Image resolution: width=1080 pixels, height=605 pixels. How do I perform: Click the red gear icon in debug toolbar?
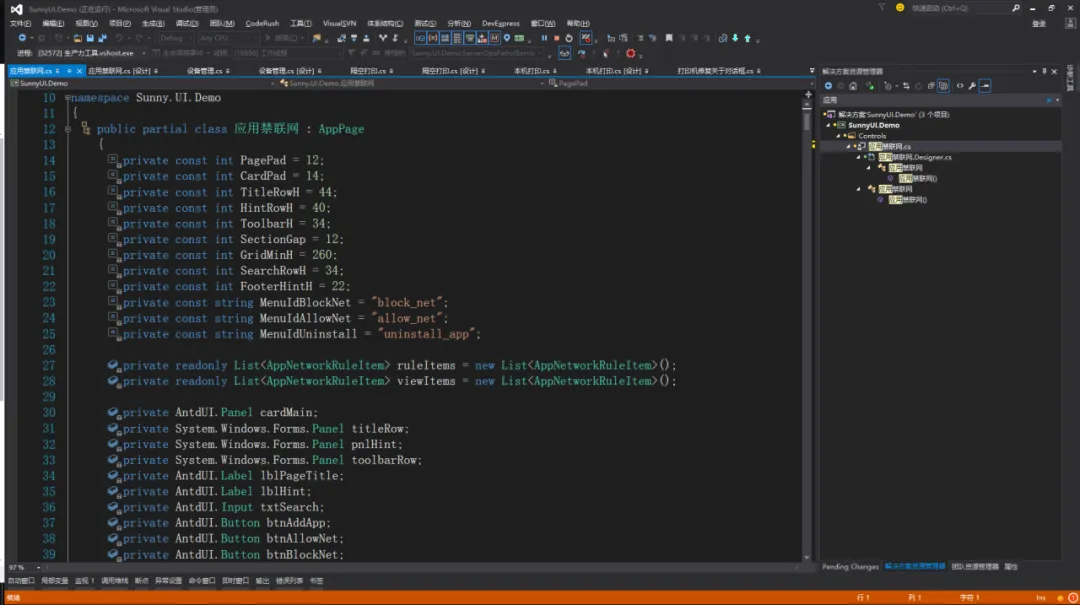630,53
